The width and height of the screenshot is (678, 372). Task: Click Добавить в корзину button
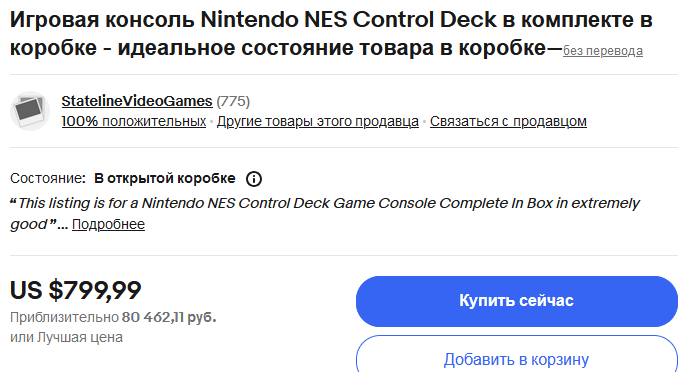coord(517,359)
